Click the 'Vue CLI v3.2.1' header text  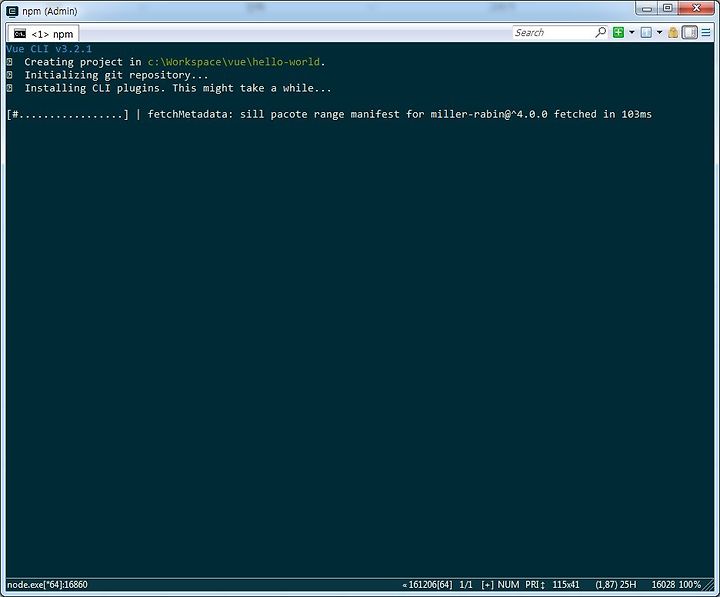pos(49,49)
